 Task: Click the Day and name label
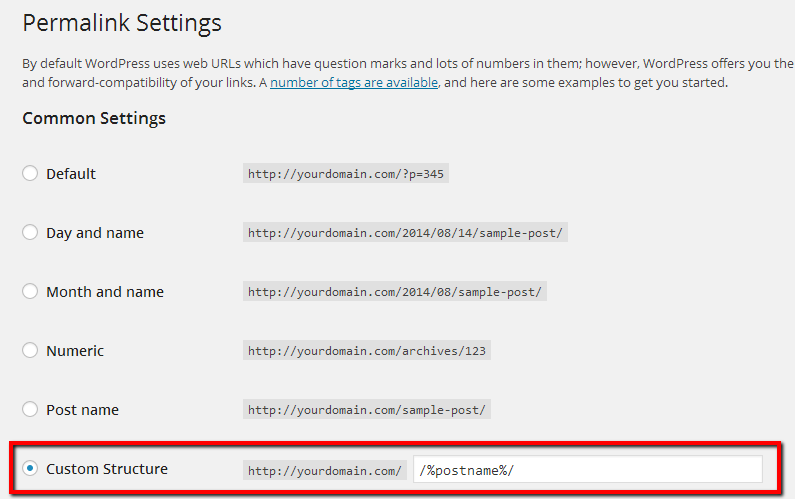[x=95, y=233]
